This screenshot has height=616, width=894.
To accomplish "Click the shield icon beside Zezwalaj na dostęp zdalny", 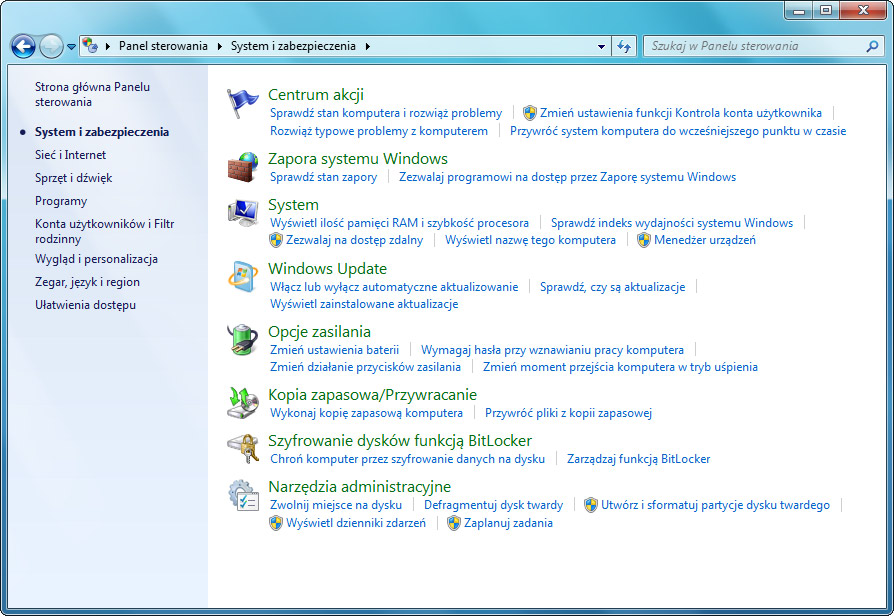I will click(x=276, y=240).
